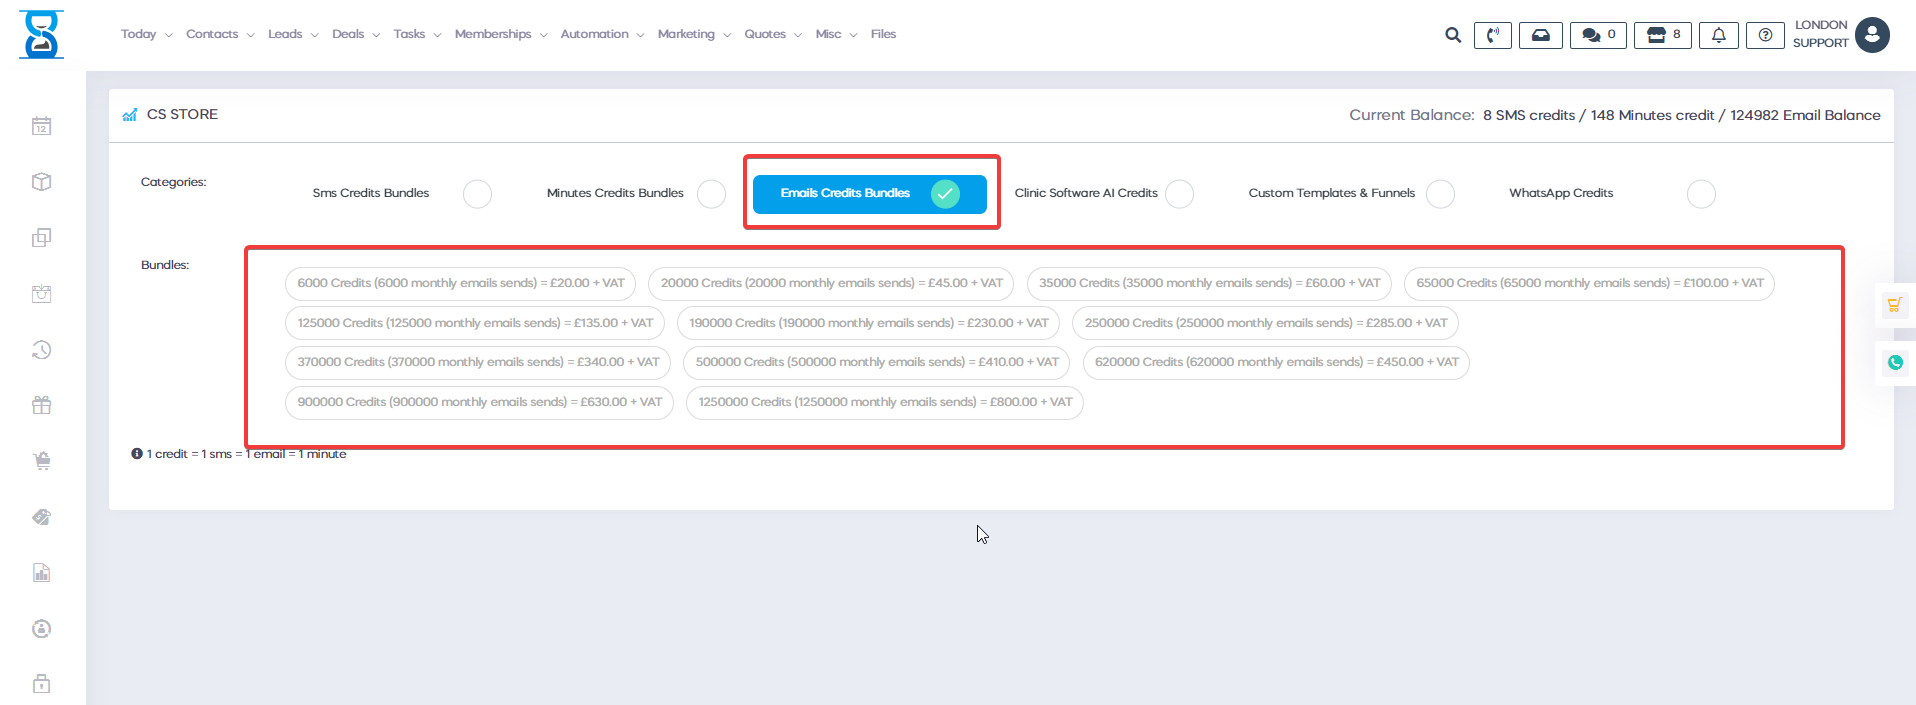Open the Deals menu
The height and width of the screenshot is (705, 1916).
(x=355, y=34)
